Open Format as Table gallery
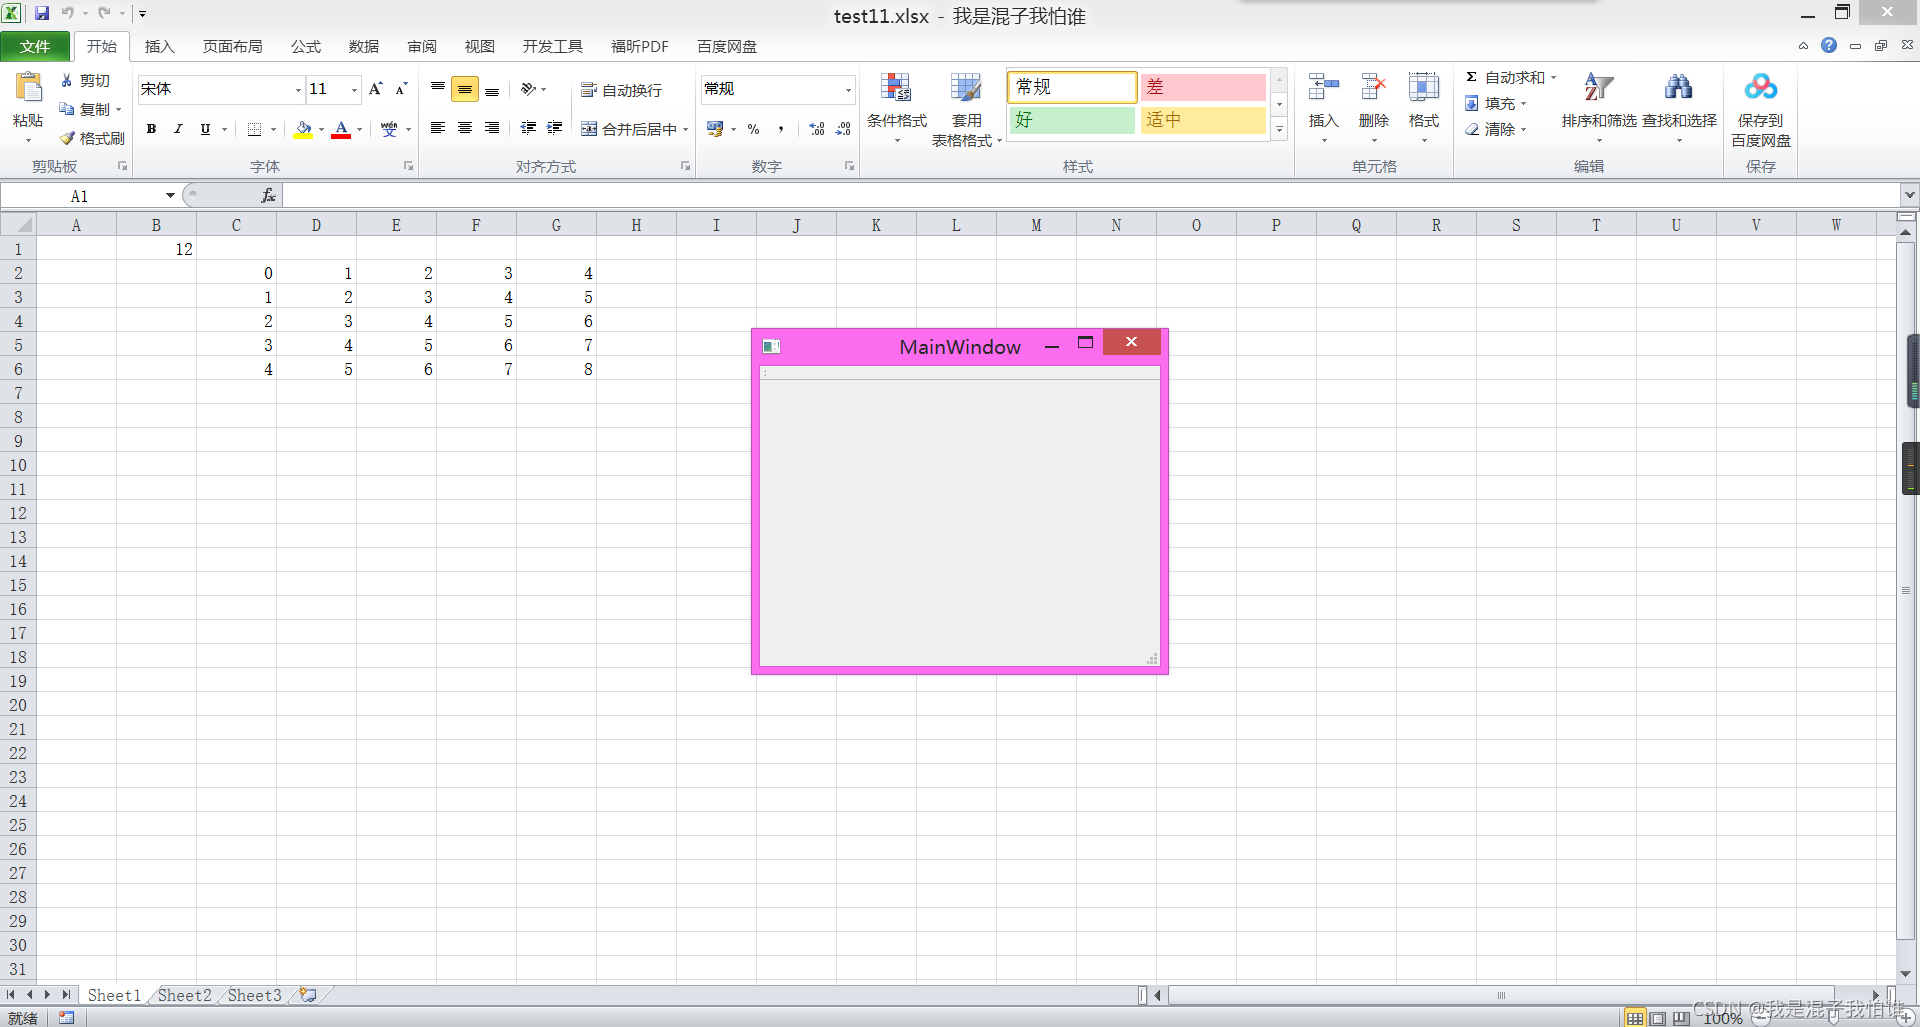Image resolution: width=1920 pixels, height=1027 pixels. [x=966, y=109]
